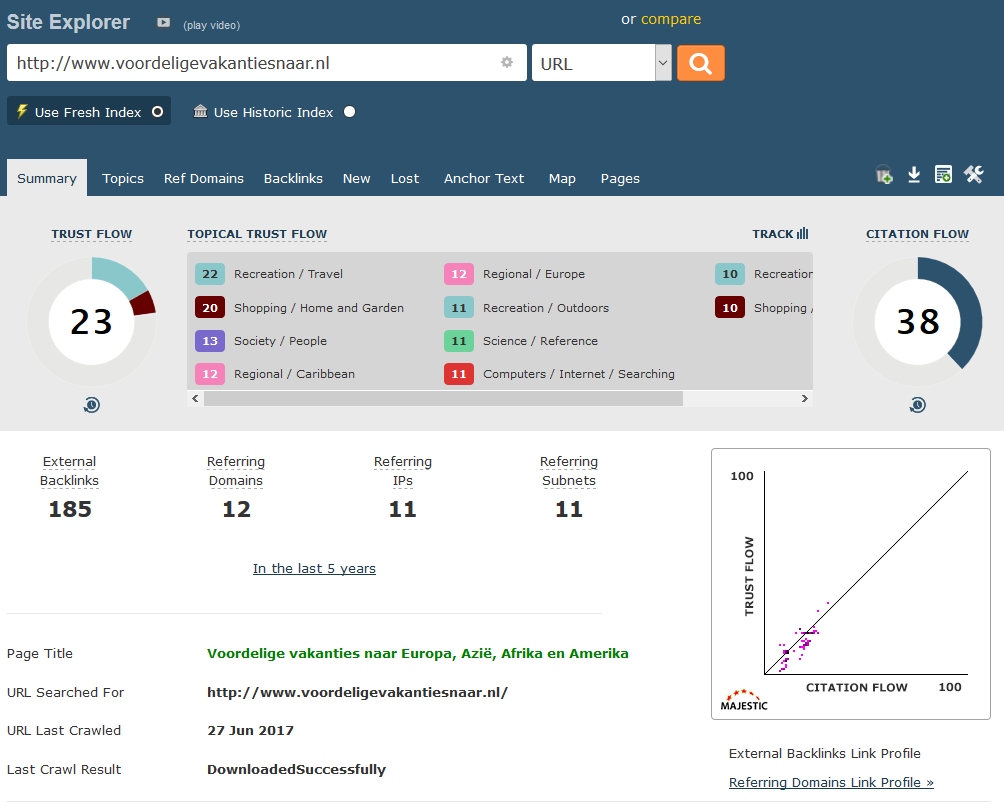Open the Ref Domains tab

(x=204, y=178)
